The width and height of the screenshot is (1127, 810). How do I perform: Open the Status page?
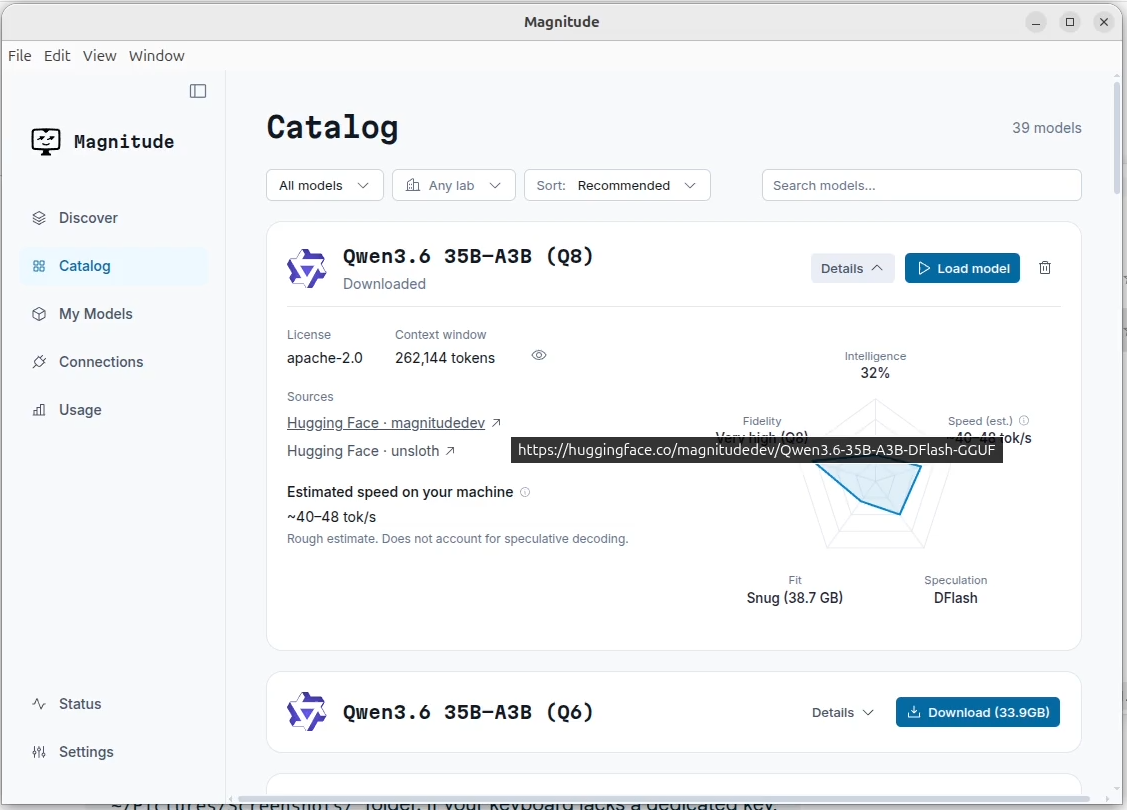114,704
